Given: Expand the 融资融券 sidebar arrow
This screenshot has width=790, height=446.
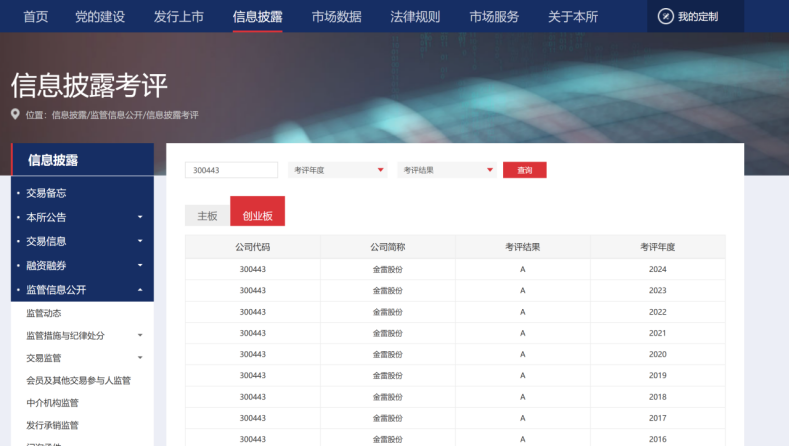Looking at the screenshot, I should click(140, 266).
